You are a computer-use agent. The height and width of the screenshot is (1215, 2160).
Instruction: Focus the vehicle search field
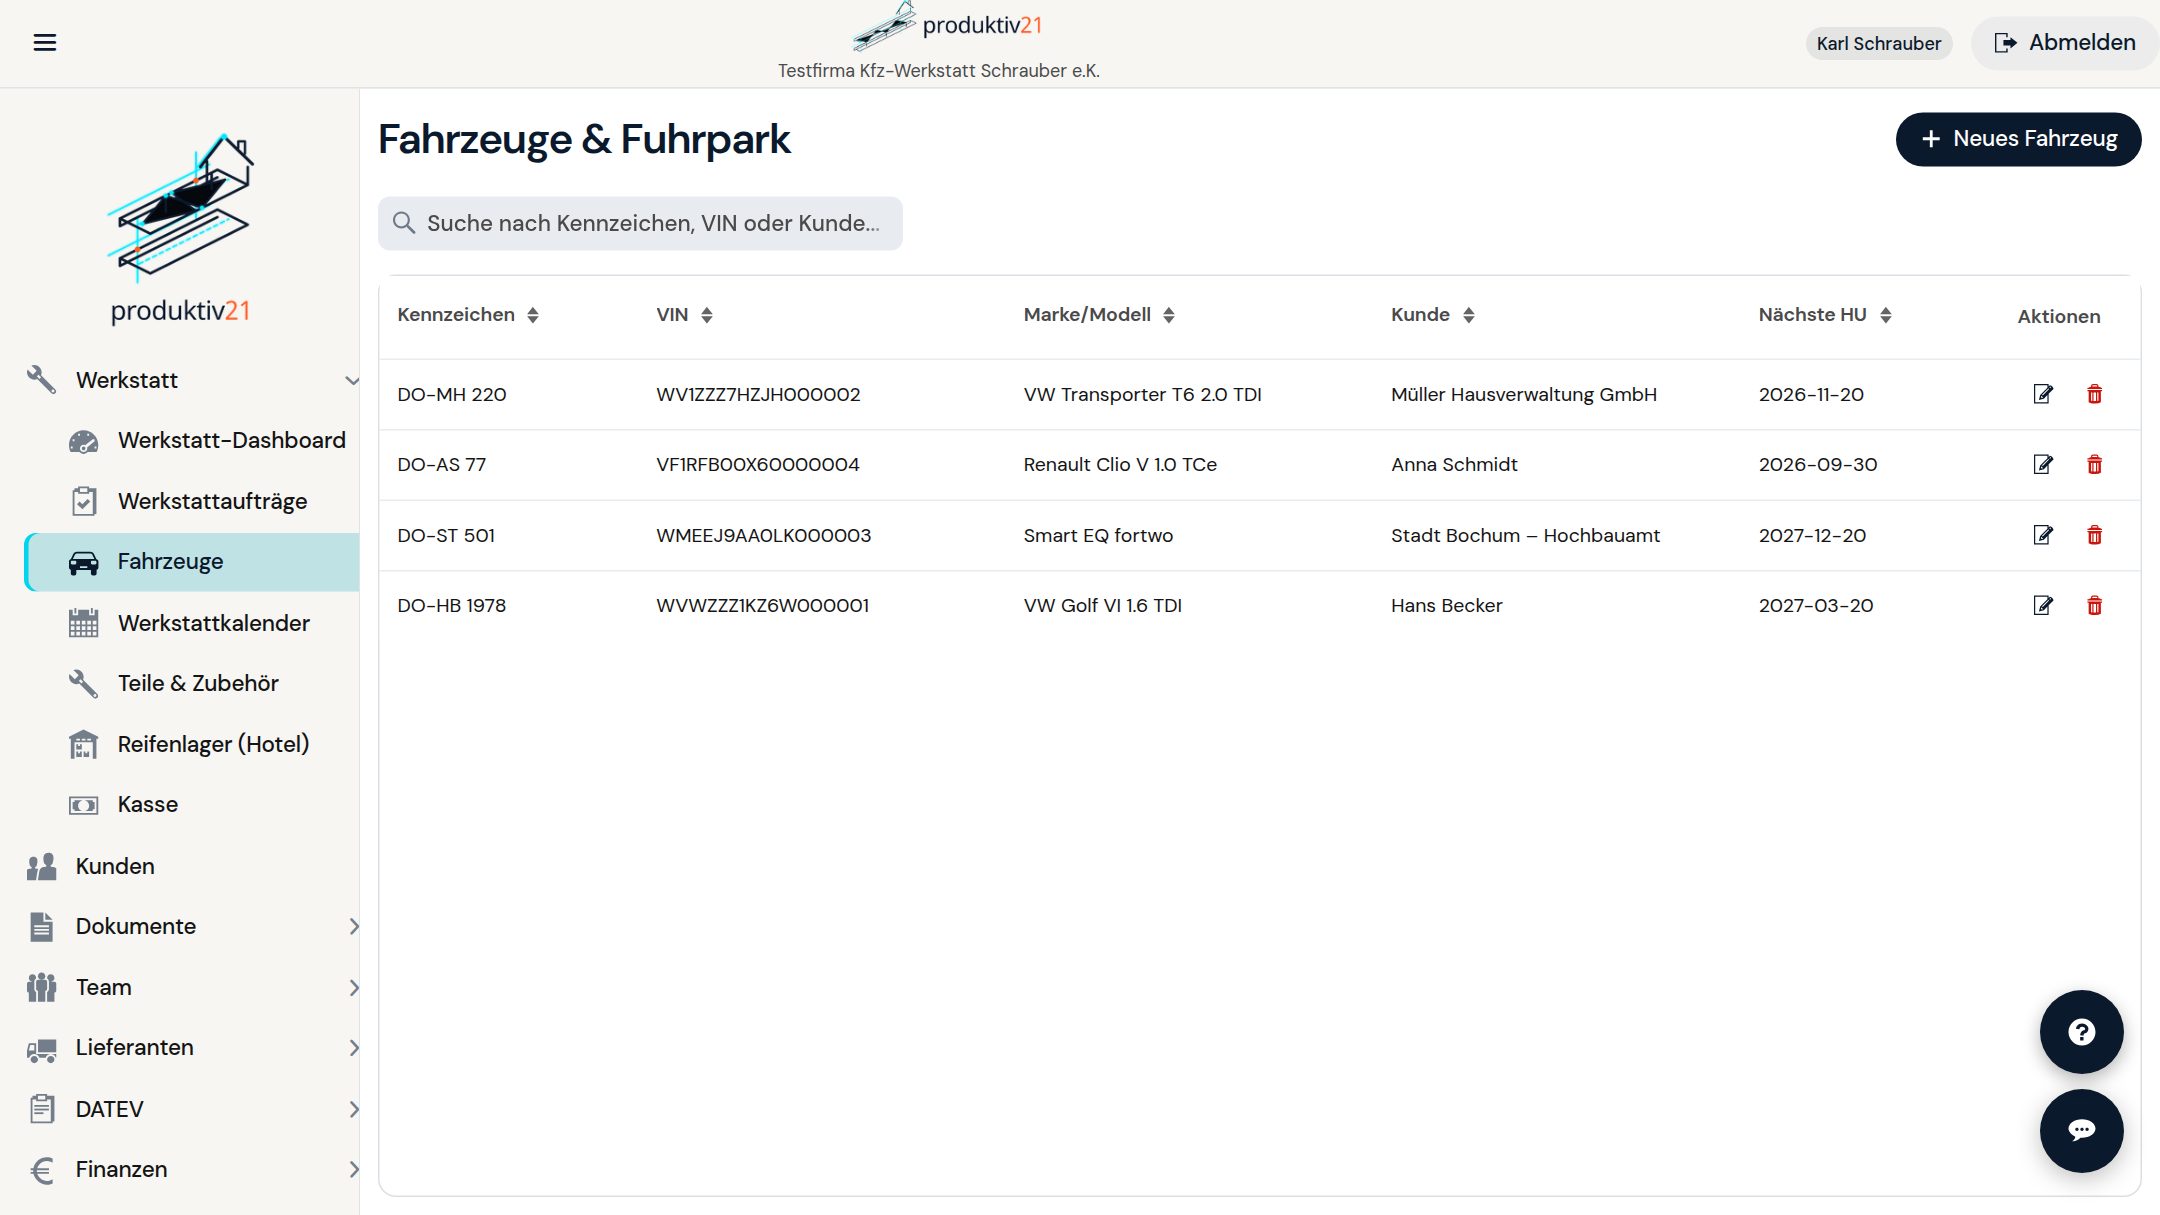point(640,223)
